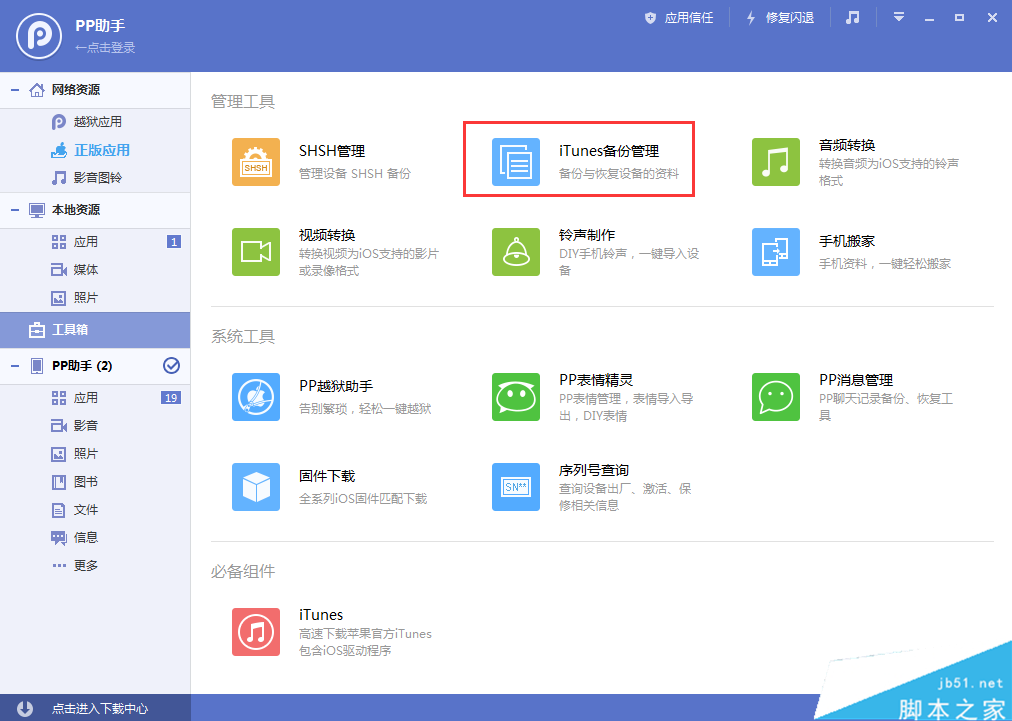Click the 序列号查询 title text
Screen dimensions: 1012x721
594,470
